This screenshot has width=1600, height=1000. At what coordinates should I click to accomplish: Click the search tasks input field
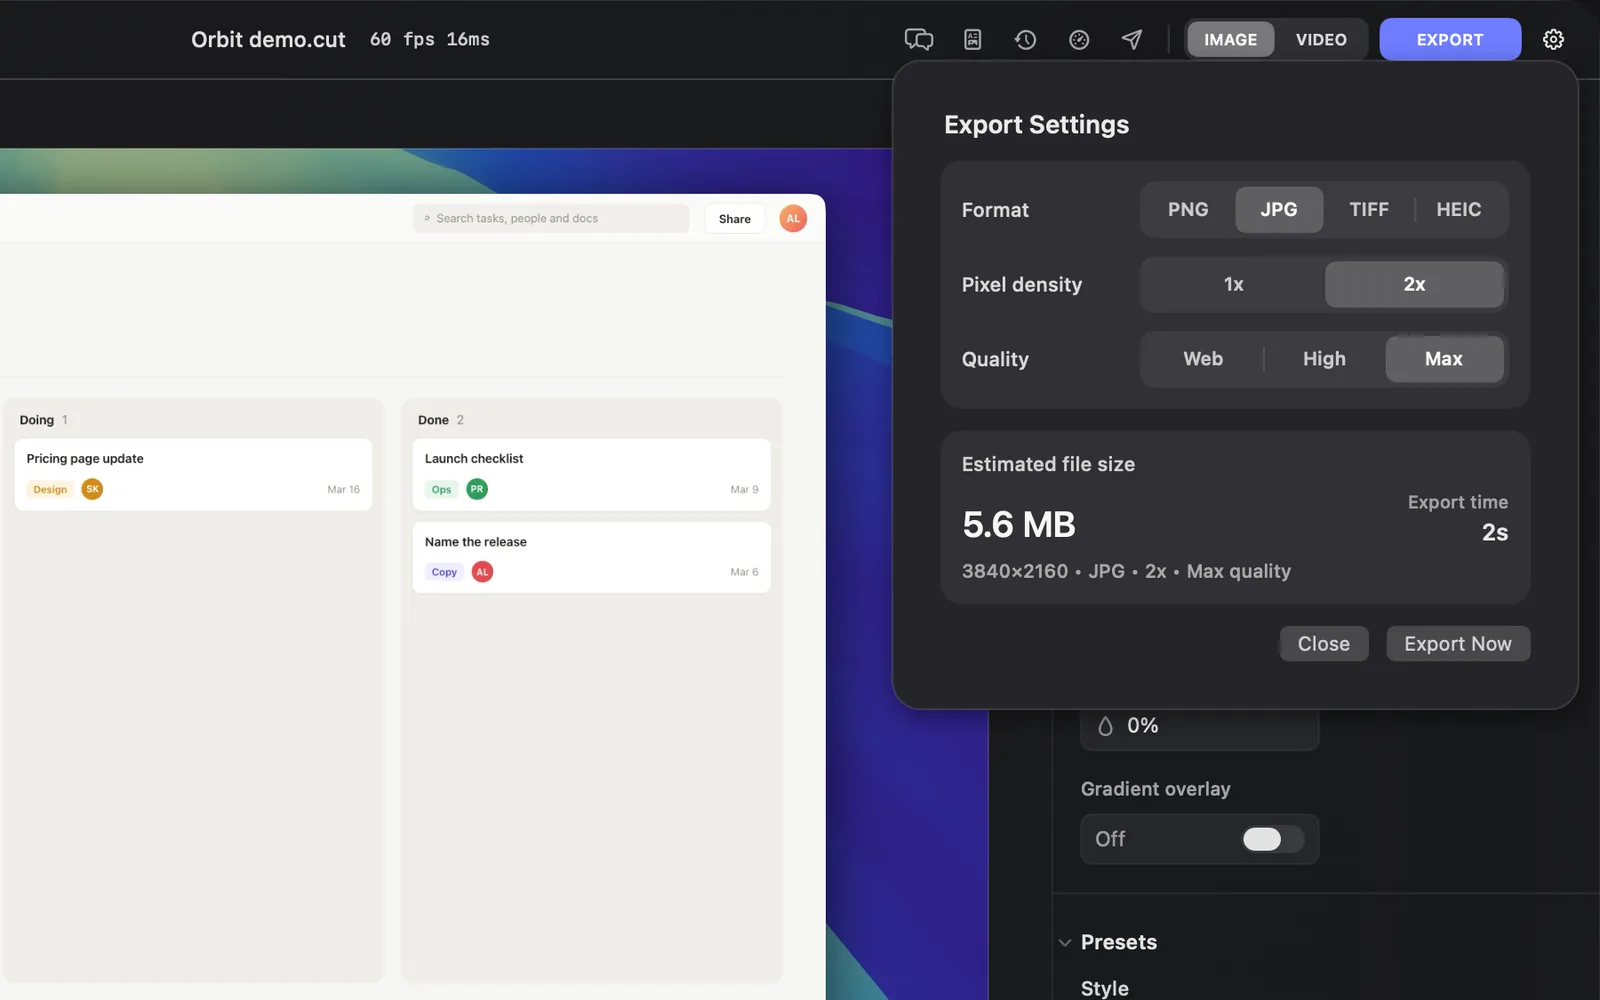pos(551,218)
